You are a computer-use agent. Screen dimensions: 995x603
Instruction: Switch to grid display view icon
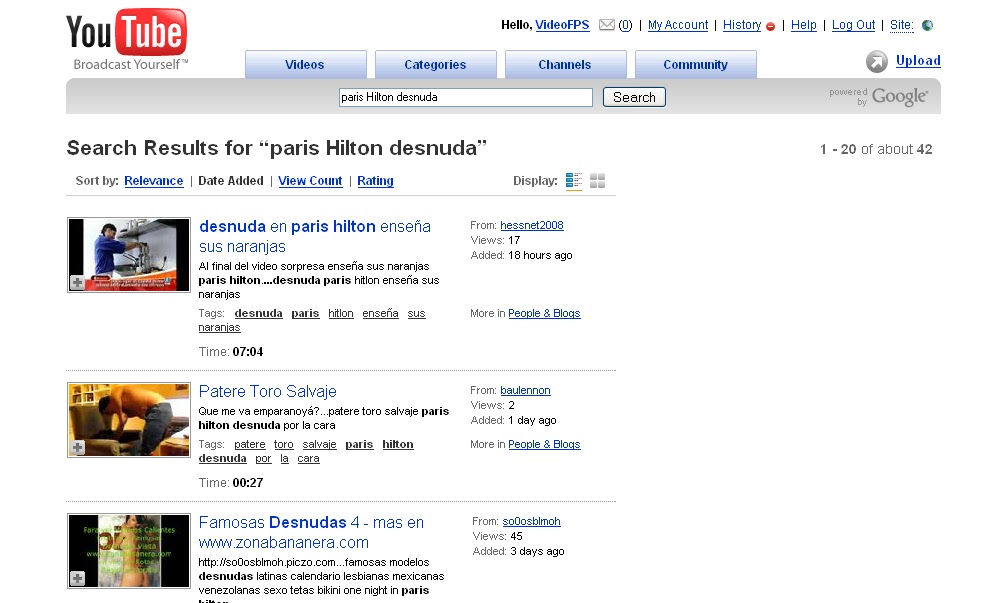[597, 181]
